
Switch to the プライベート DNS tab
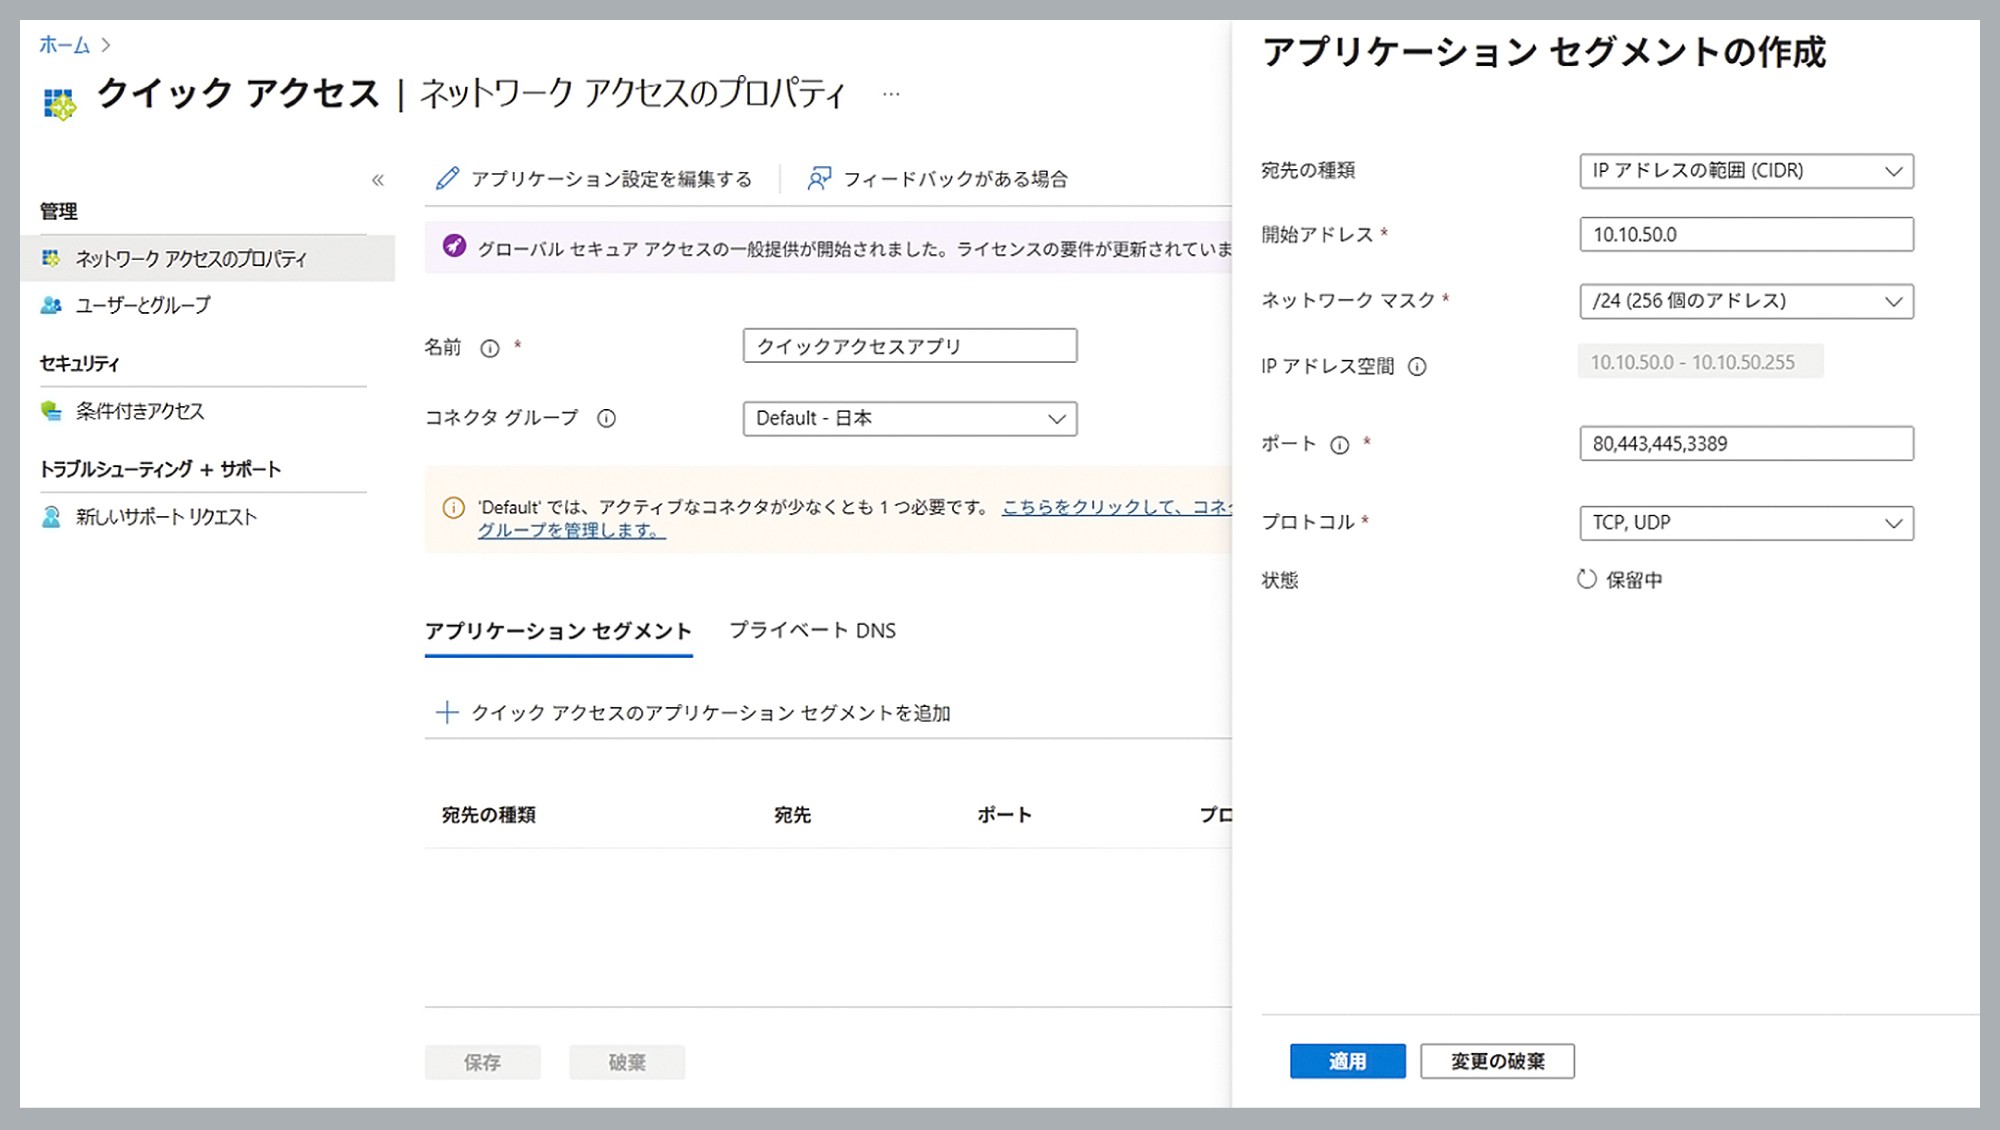pos(815,631)
